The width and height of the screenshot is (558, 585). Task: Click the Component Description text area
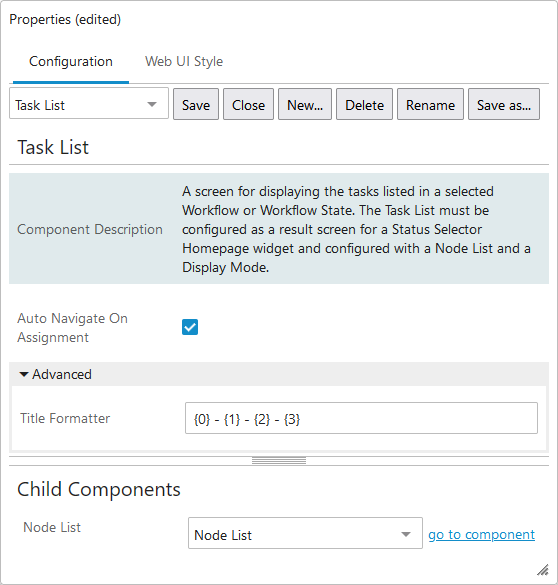coord(356,229)
